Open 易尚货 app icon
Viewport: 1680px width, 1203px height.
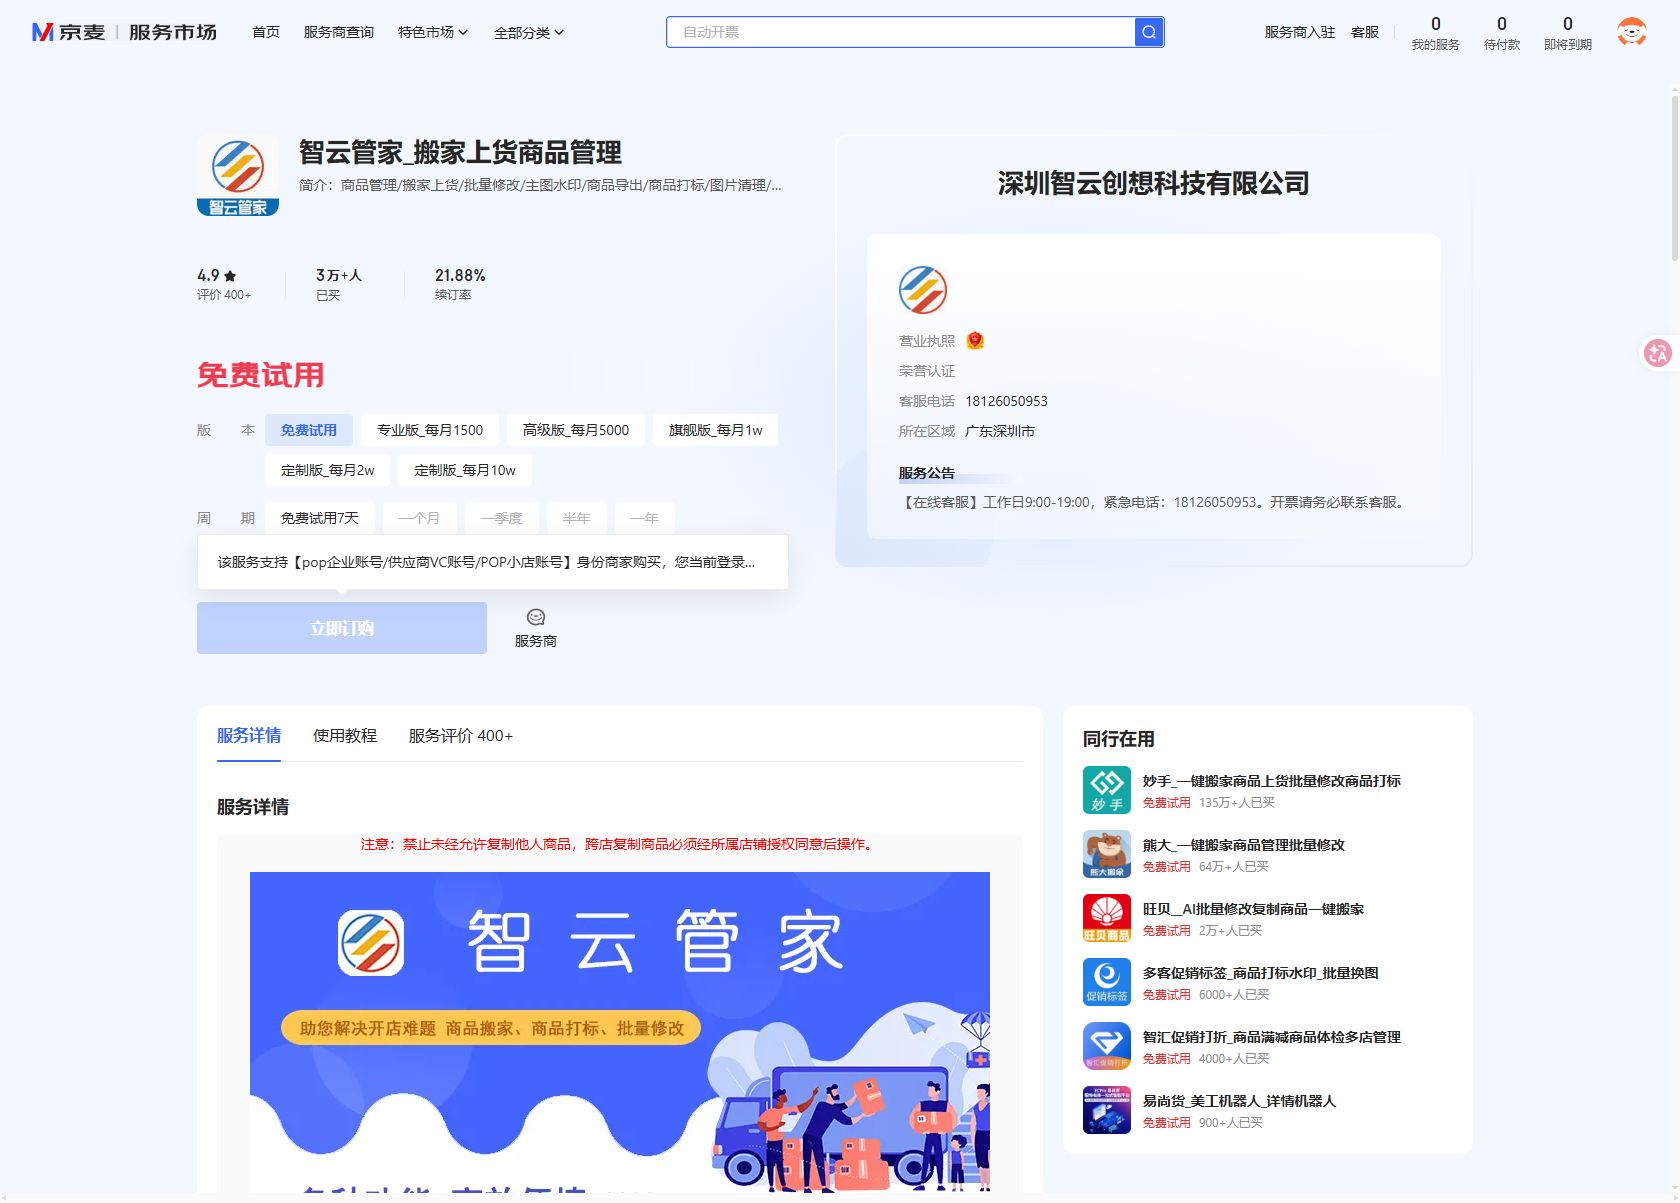pyautogui.click(x=1107, y=1110)
